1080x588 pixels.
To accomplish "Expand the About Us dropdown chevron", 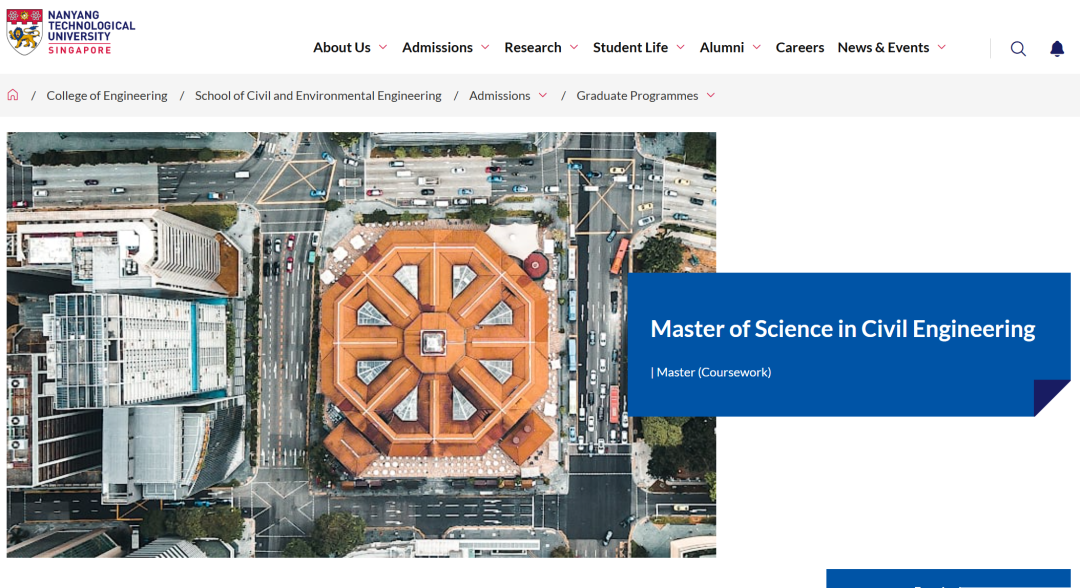I will (x=383, y=47).
